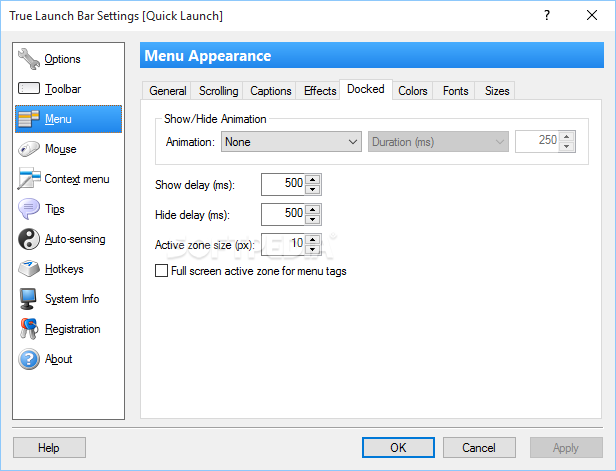This screenshot has height=471, width=616.
Task: Click the disabled Duration (ms) dropdown
Action: [x=438, y=141]
